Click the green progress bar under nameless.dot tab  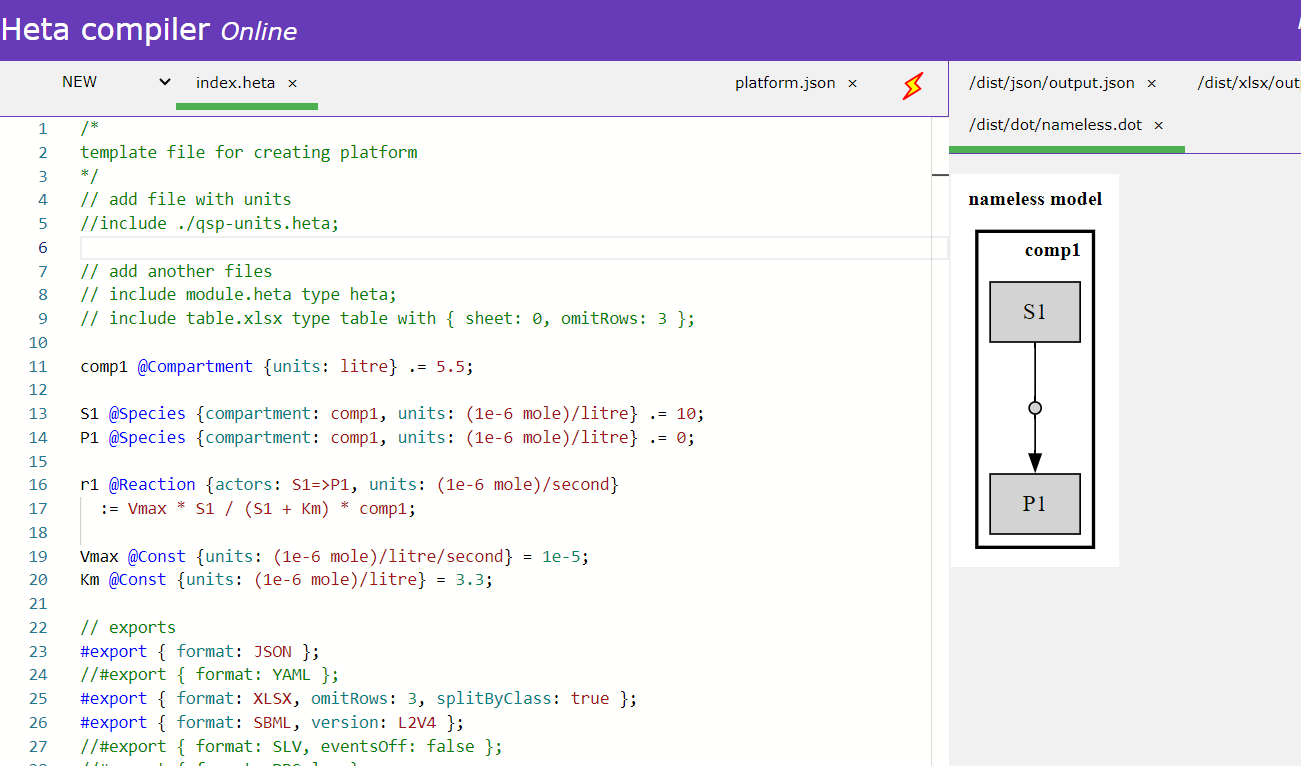1065,146
